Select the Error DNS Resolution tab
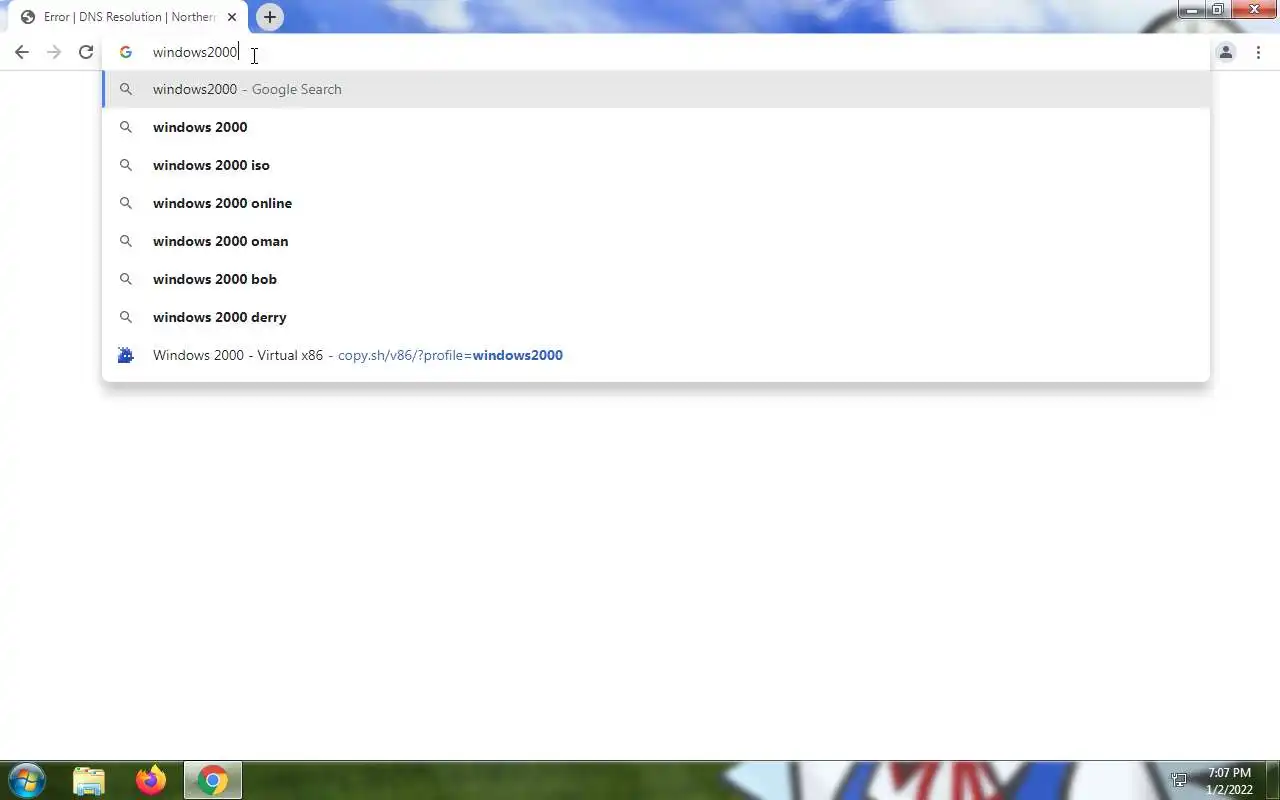1280x800 pixels. [x=128, y=17]
